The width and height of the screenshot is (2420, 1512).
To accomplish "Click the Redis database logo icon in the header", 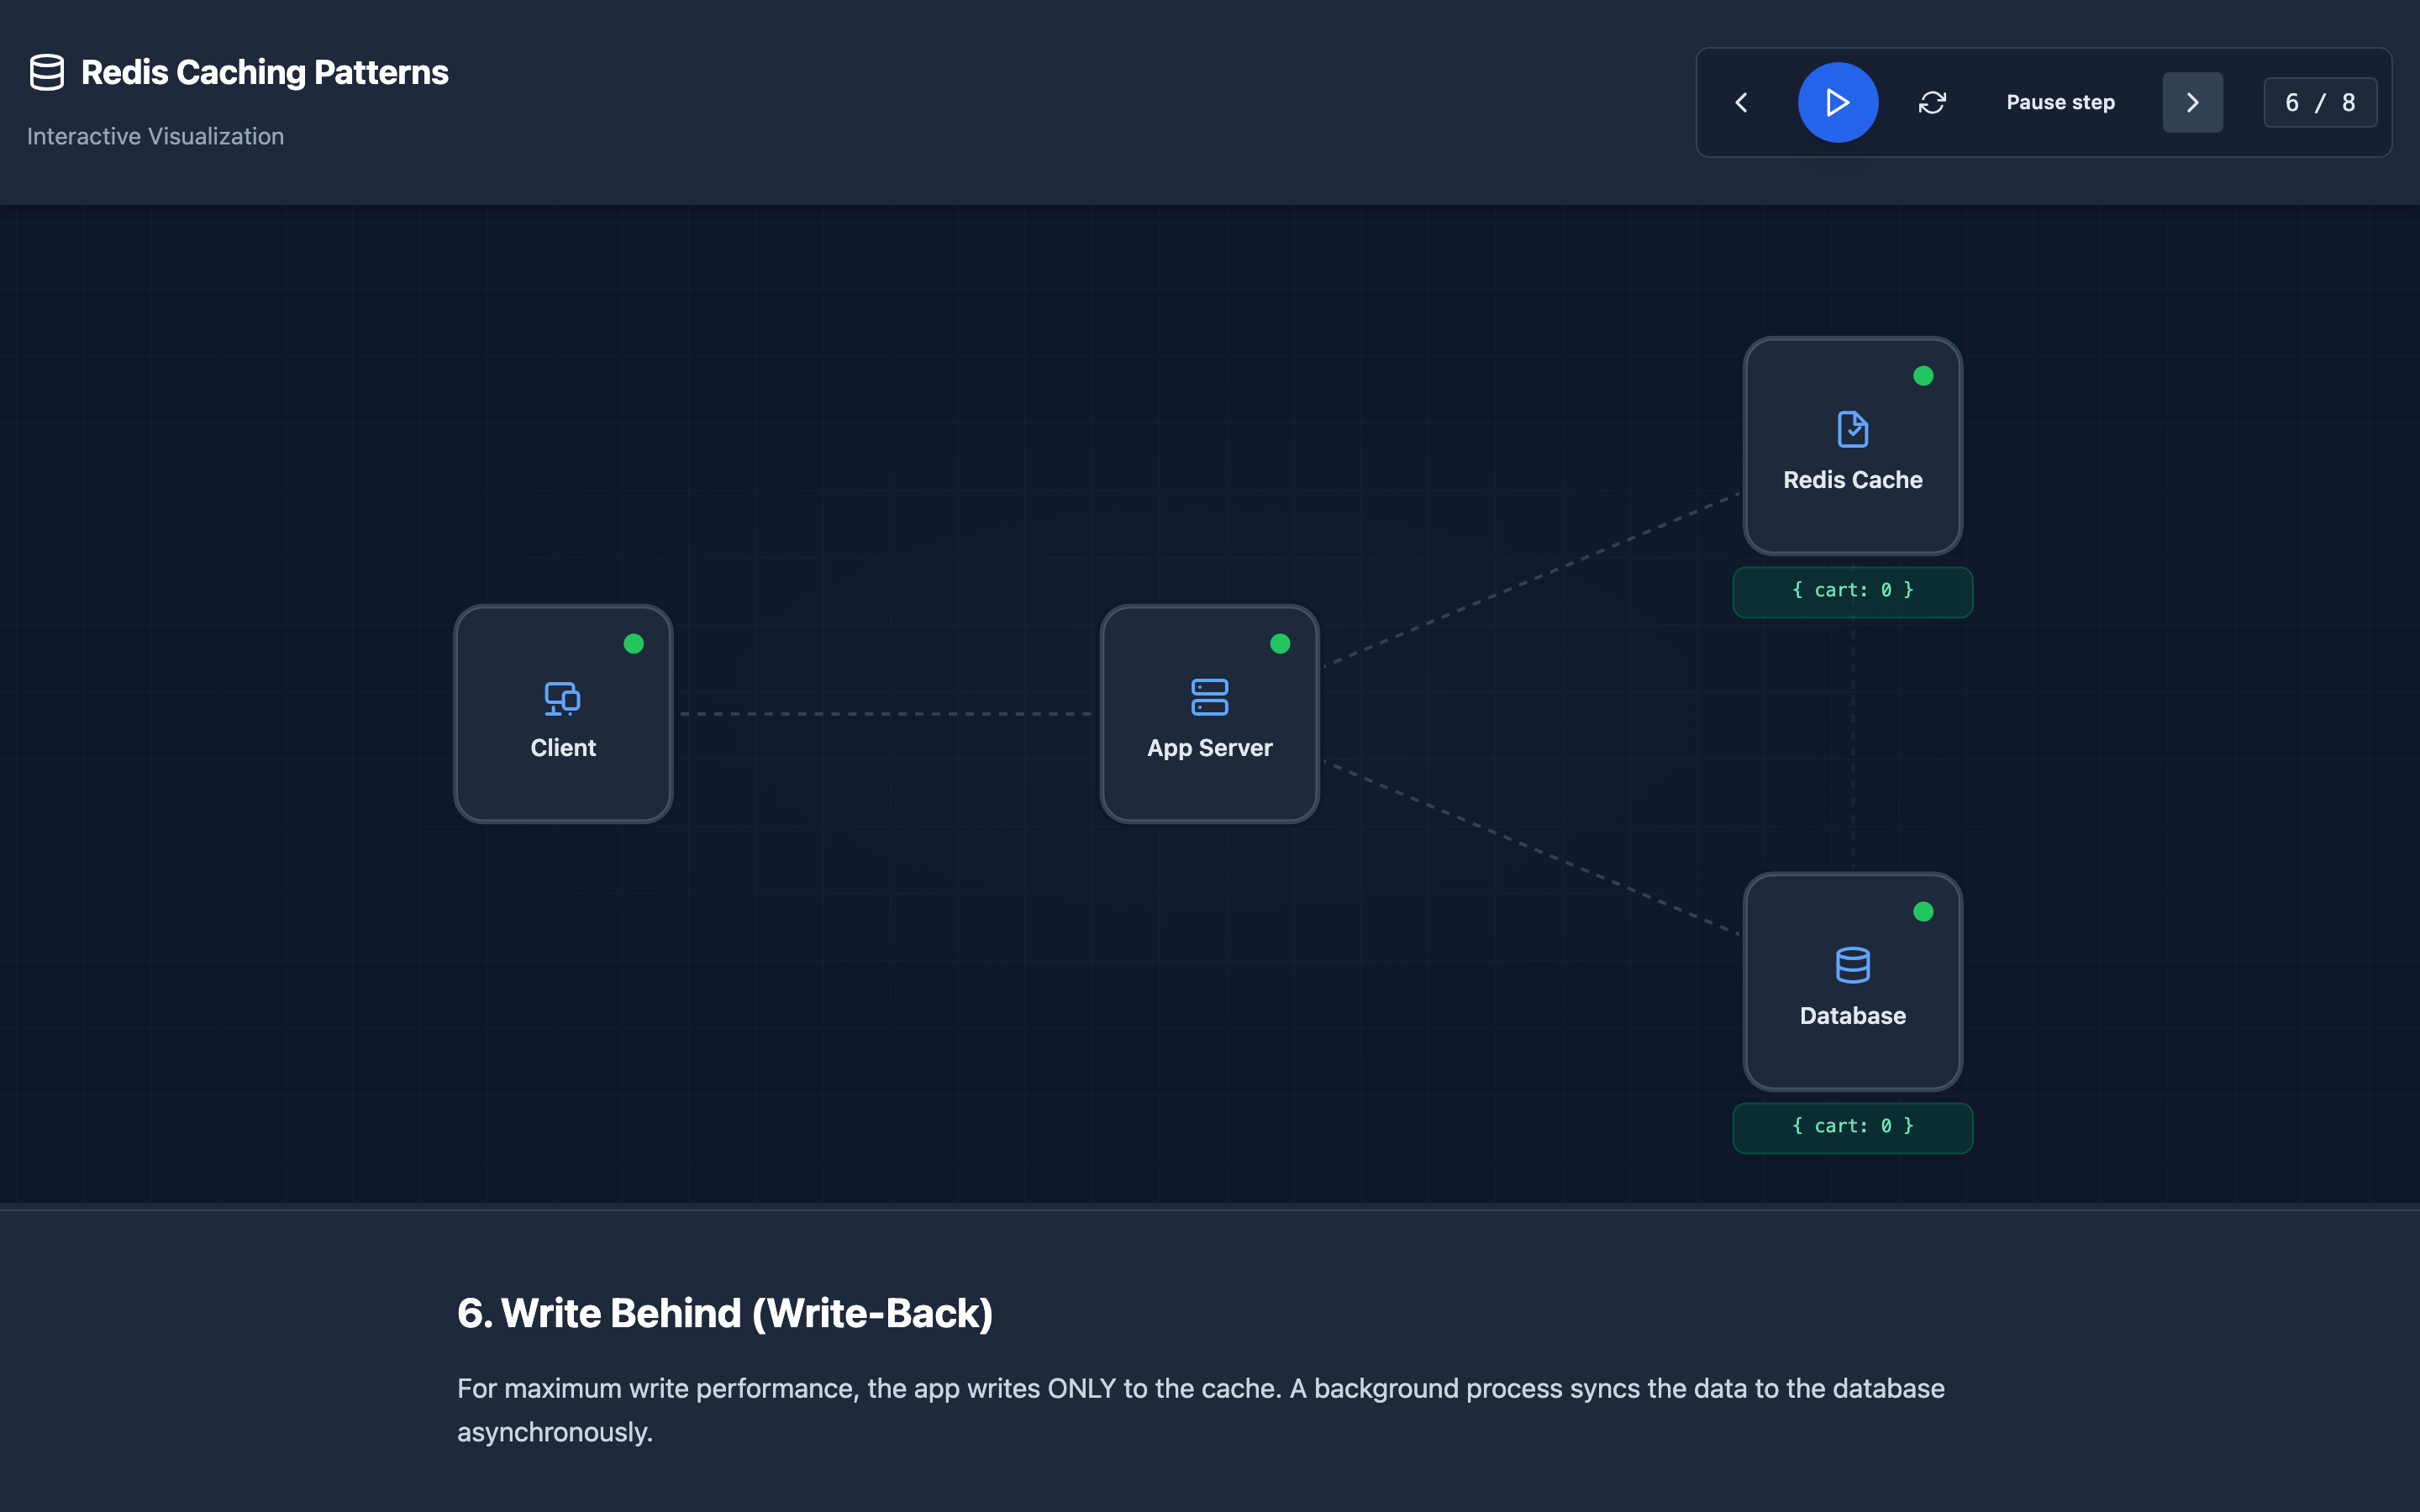I will point(47,72).
